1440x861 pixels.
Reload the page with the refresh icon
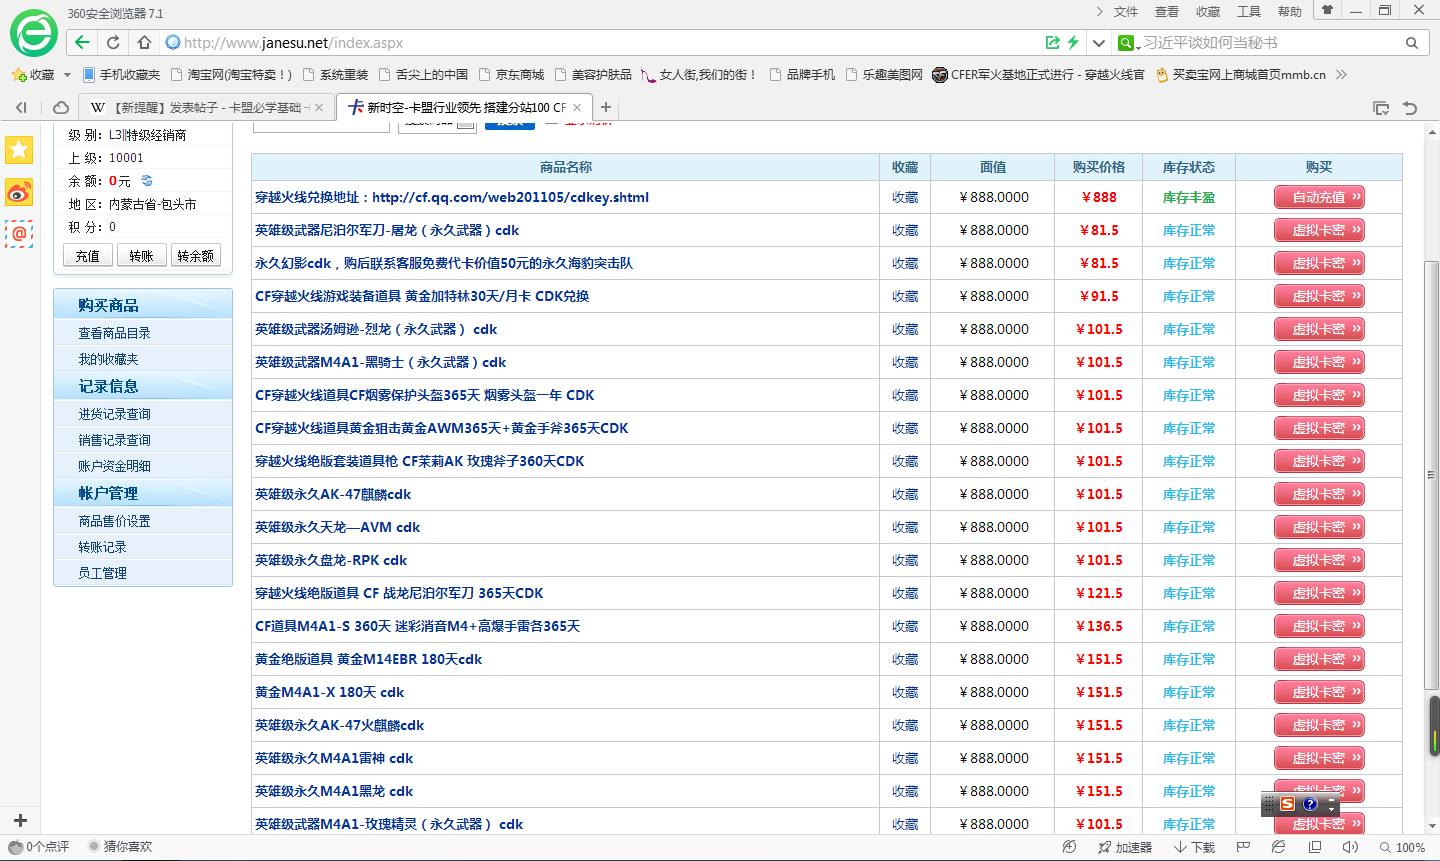(x=113, y=42)
